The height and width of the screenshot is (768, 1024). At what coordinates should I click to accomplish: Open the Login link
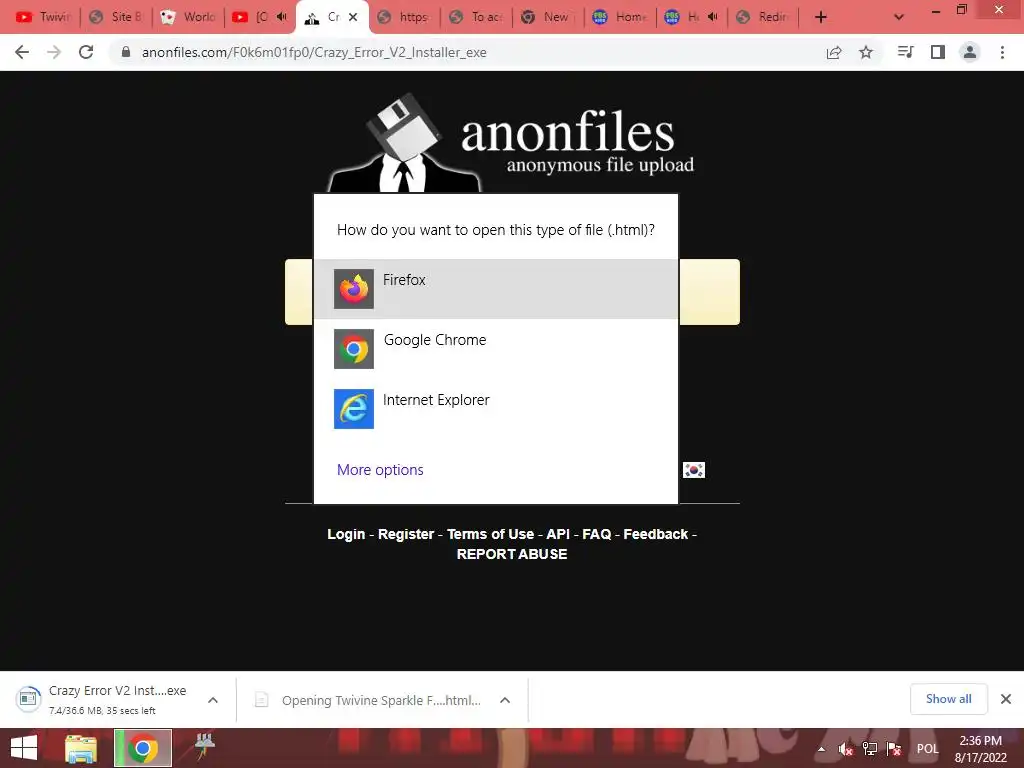(346, 534)
